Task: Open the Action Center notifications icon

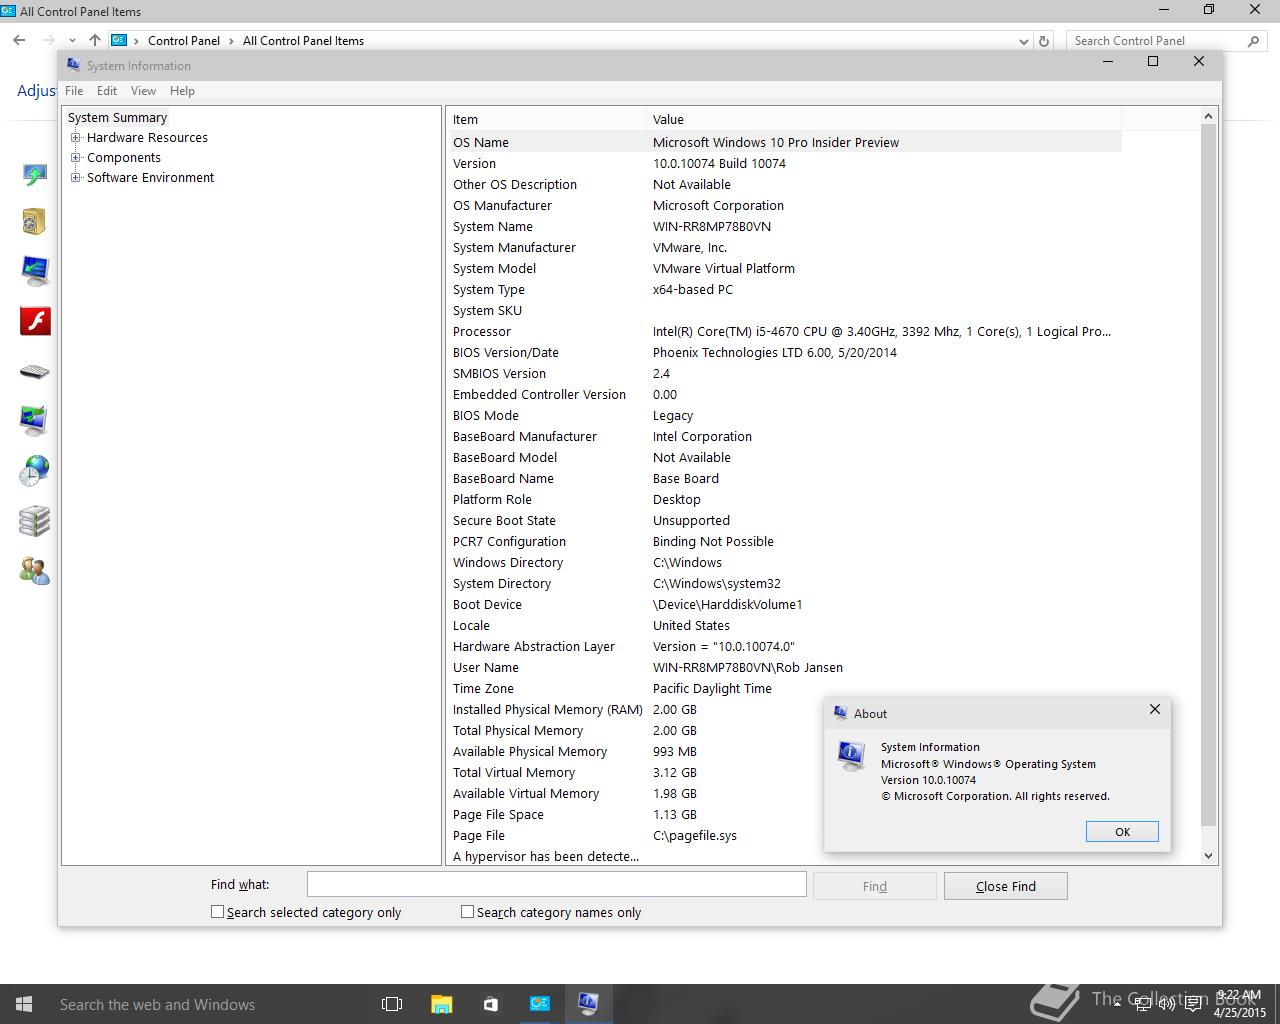Action: point(1192,1004)
